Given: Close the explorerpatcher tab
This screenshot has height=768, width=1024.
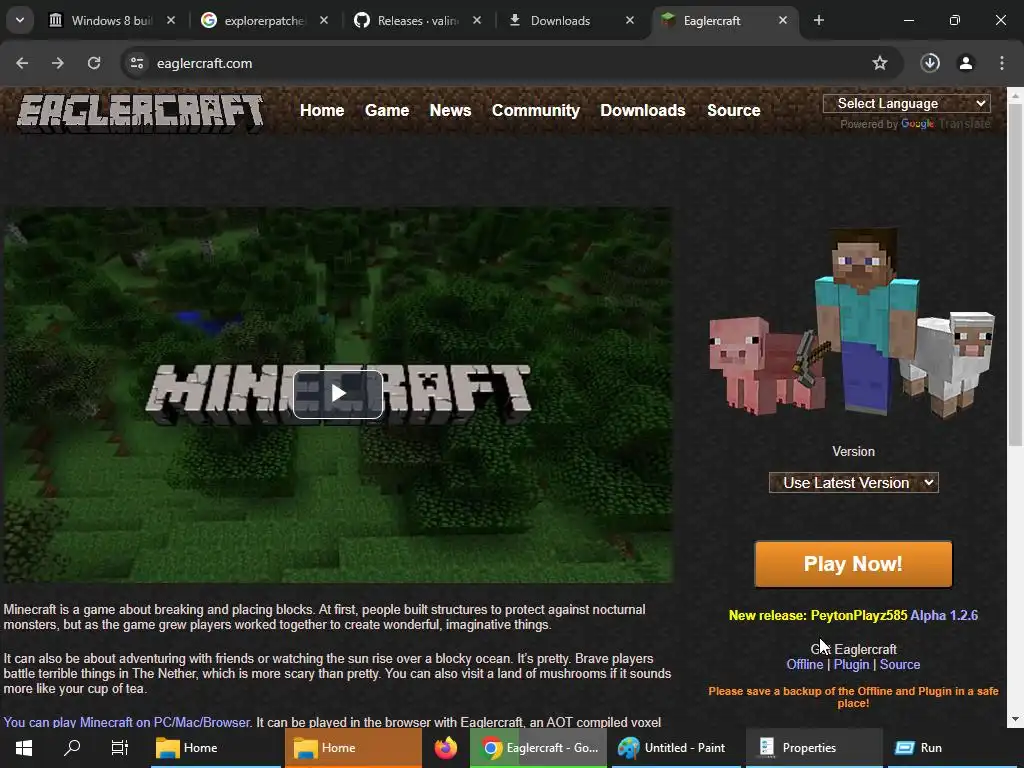Looking at the screenshot, I should coord(324,20).
